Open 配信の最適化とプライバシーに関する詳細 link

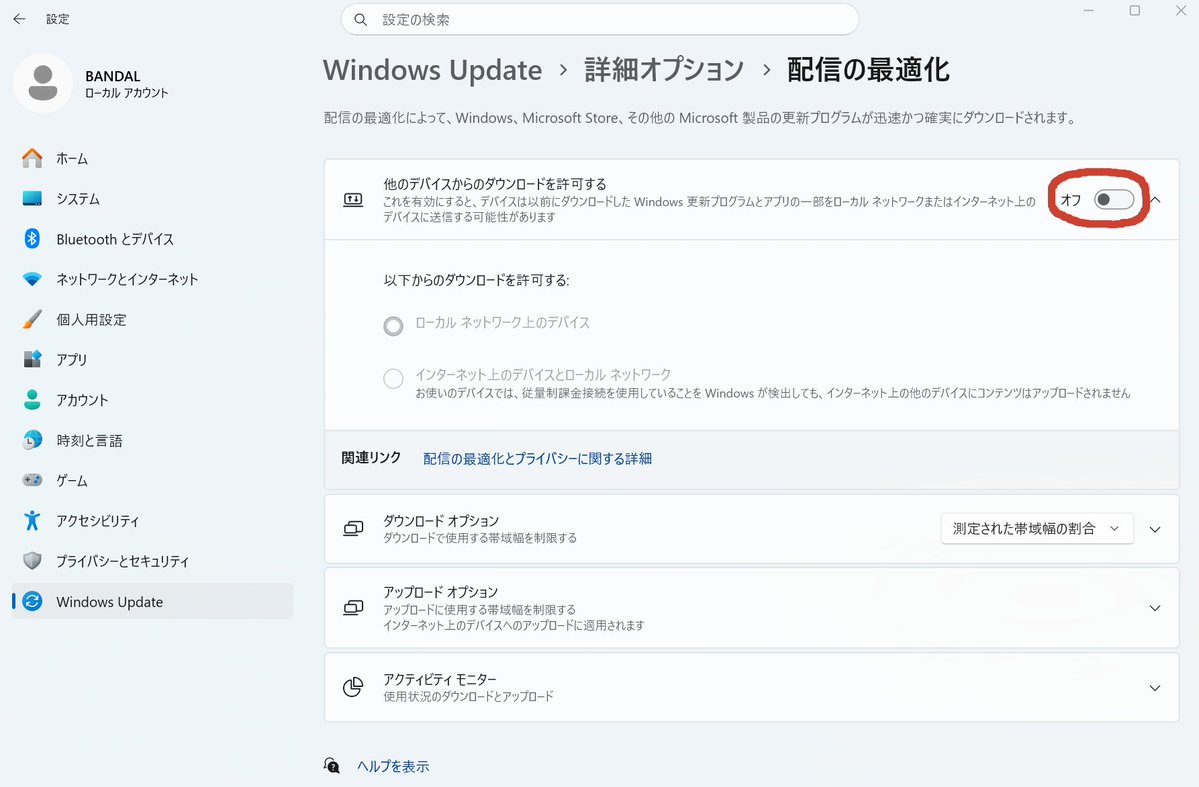click(x=538, y=458)
